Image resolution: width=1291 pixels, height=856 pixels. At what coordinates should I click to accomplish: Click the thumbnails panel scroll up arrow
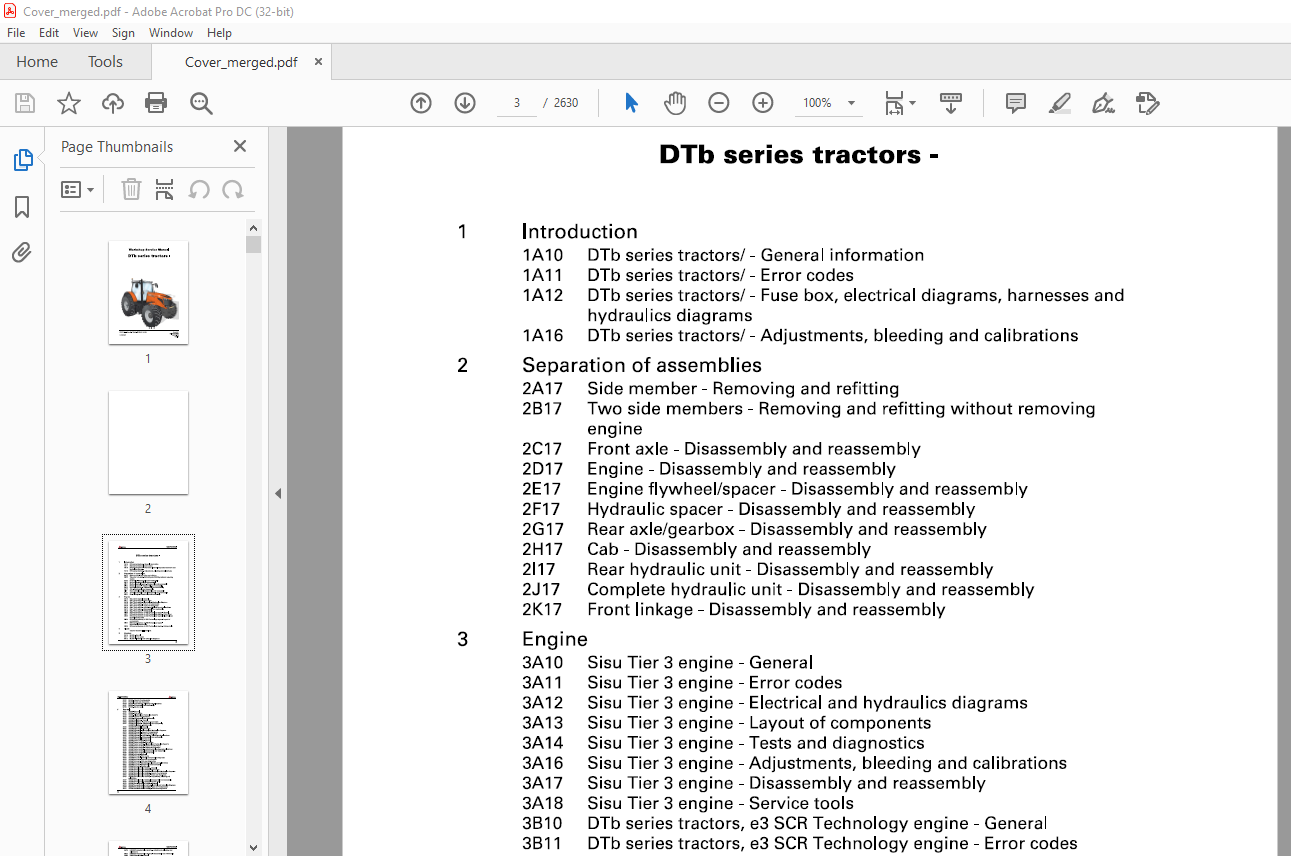253,228
